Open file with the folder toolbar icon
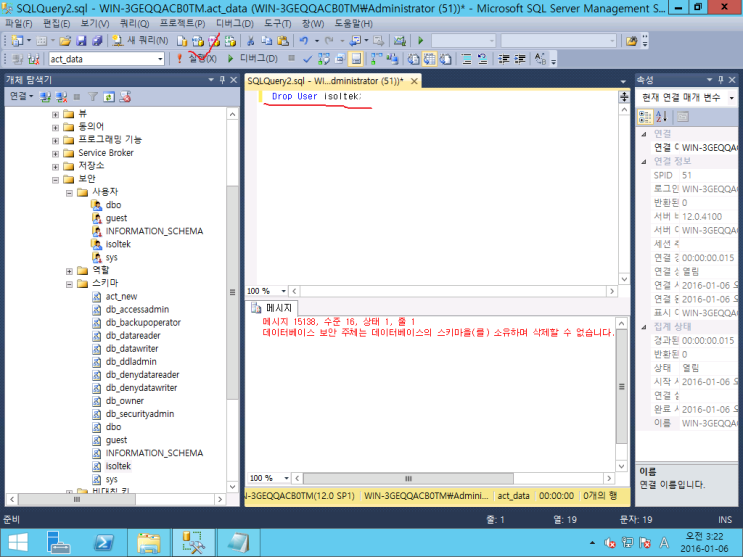 [65, 41]
